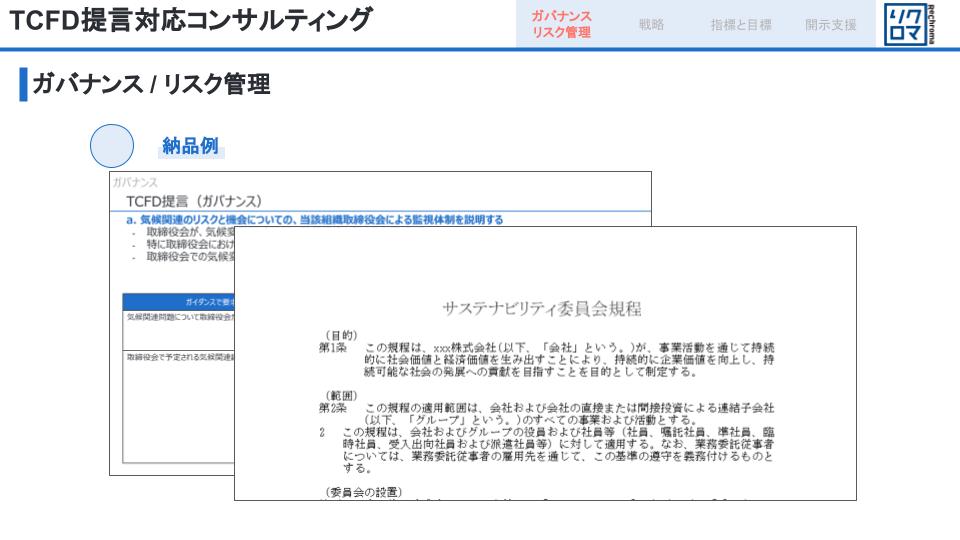This screenshot has width=960, height=540.
Task: Select the ガバナンス リスク管理 tab
Action: [x=561, y=24]
